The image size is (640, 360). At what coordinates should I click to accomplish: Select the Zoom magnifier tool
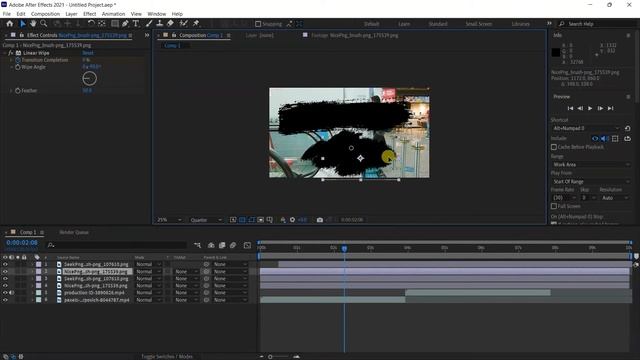(44, 24)
